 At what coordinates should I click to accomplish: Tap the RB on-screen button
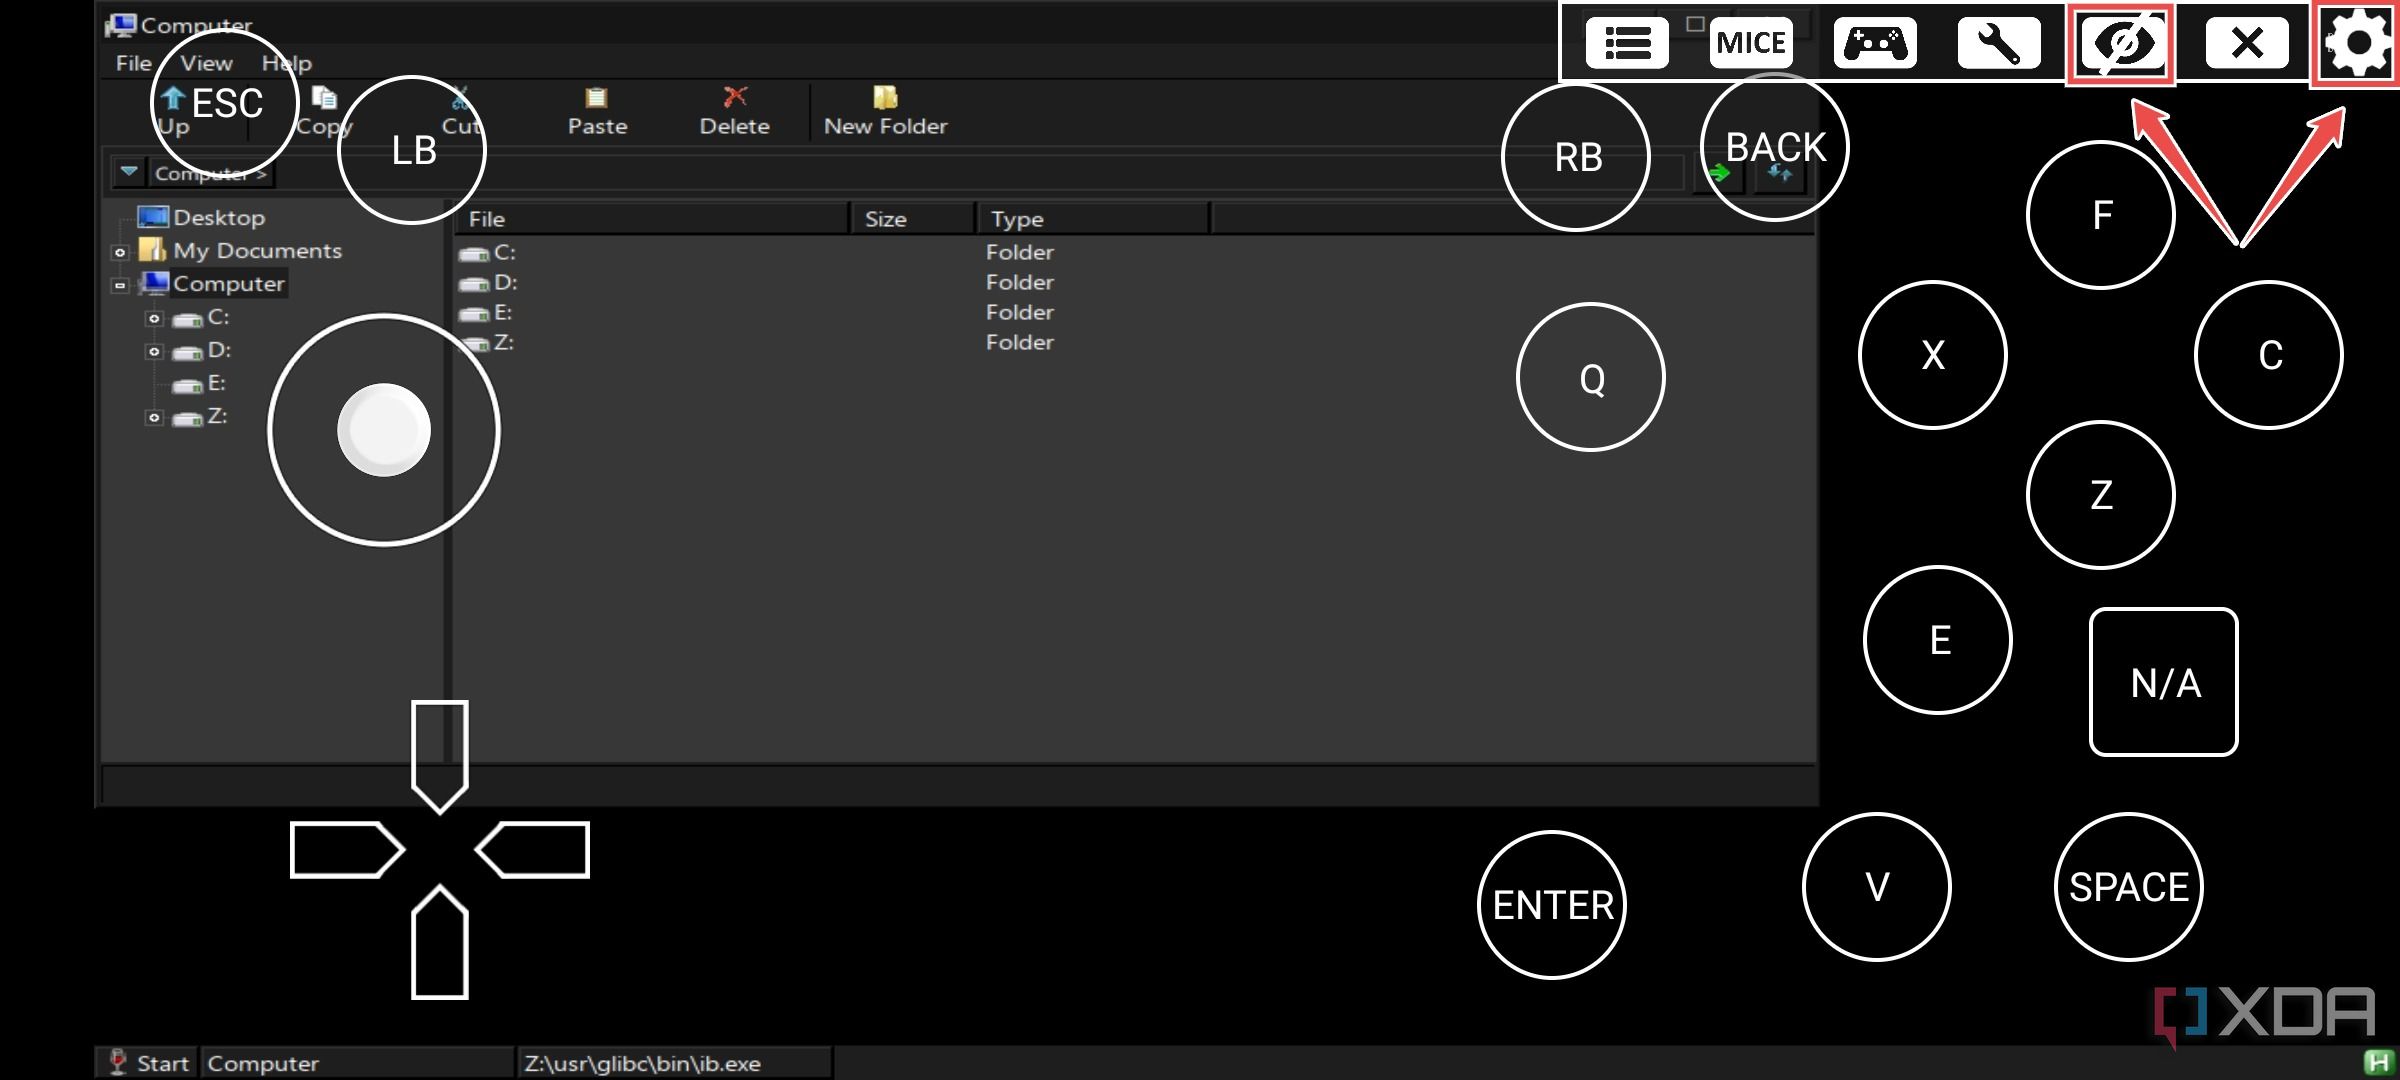[1576, 157]
